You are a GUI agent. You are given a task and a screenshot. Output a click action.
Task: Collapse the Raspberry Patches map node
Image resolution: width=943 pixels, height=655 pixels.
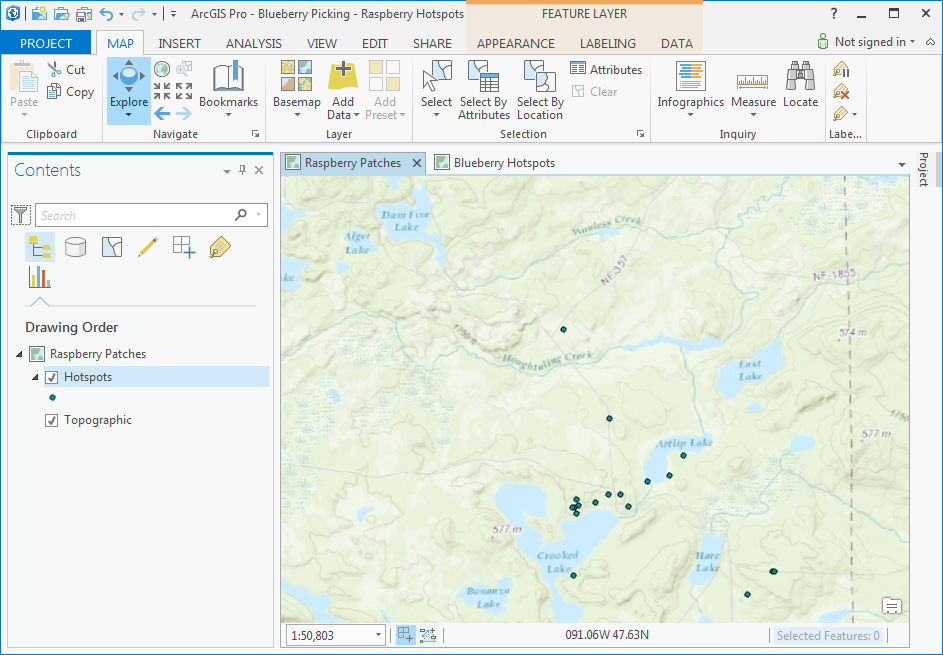coord(19,354)
